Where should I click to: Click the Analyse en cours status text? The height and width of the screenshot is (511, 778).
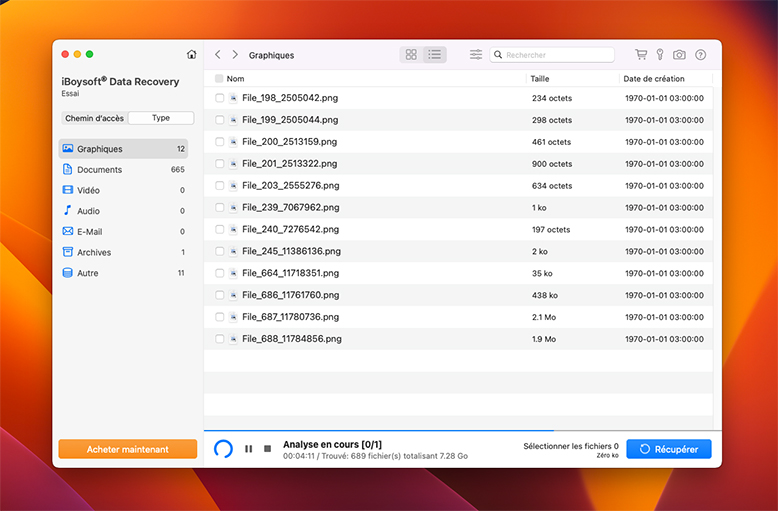pyautogui.click(x=332, y=444)
